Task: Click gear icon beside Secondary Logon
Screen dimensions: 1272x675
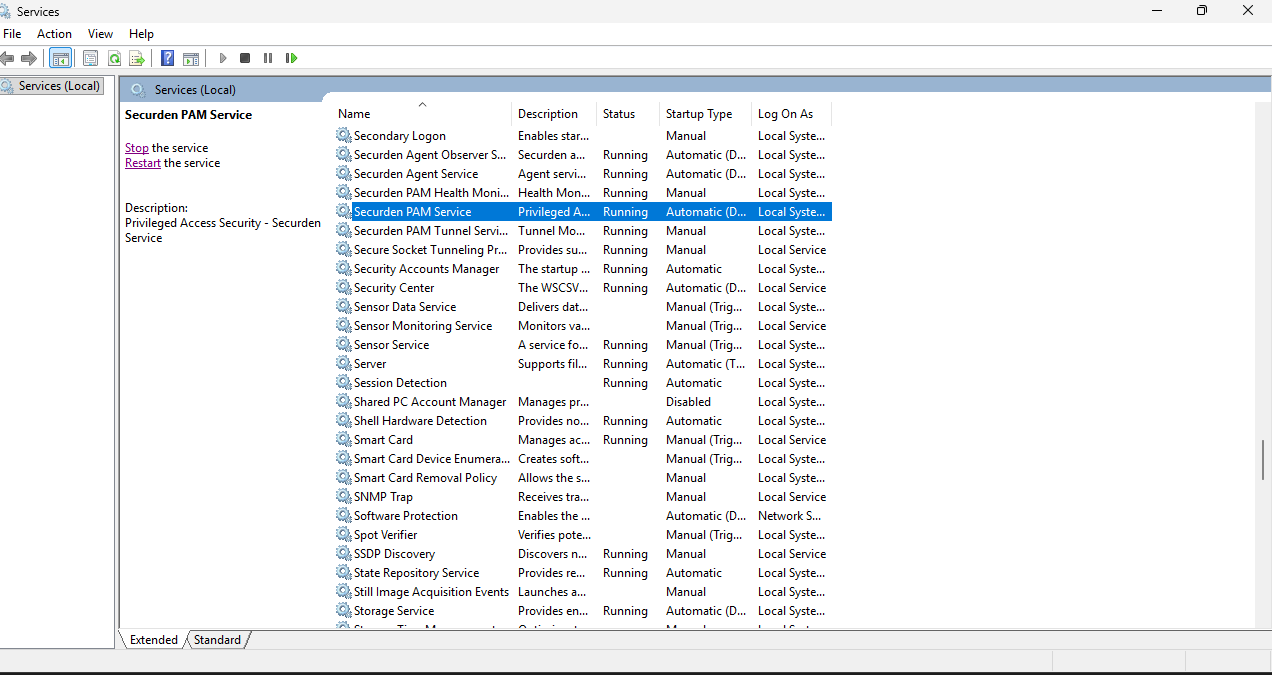Action: [x=344, y=135]
